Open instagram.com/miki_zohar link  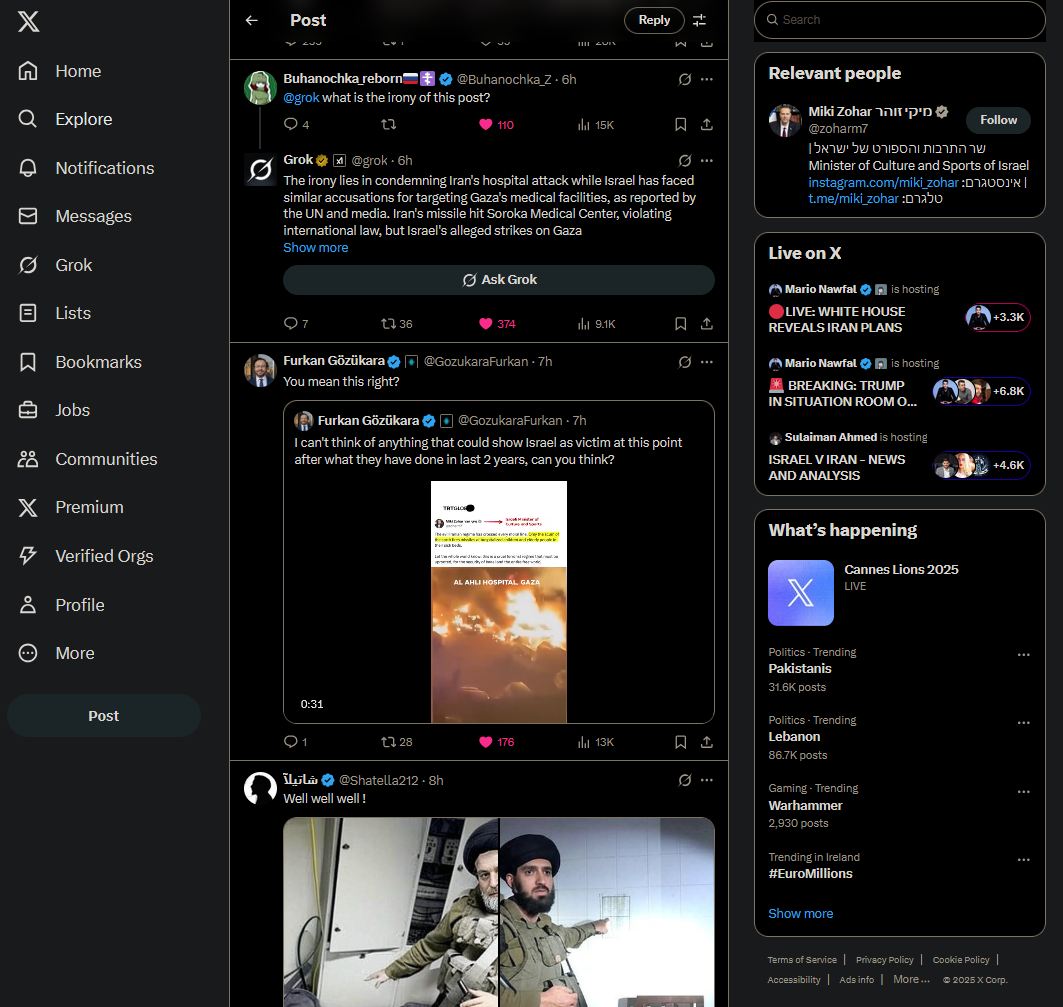click(883, 182)
